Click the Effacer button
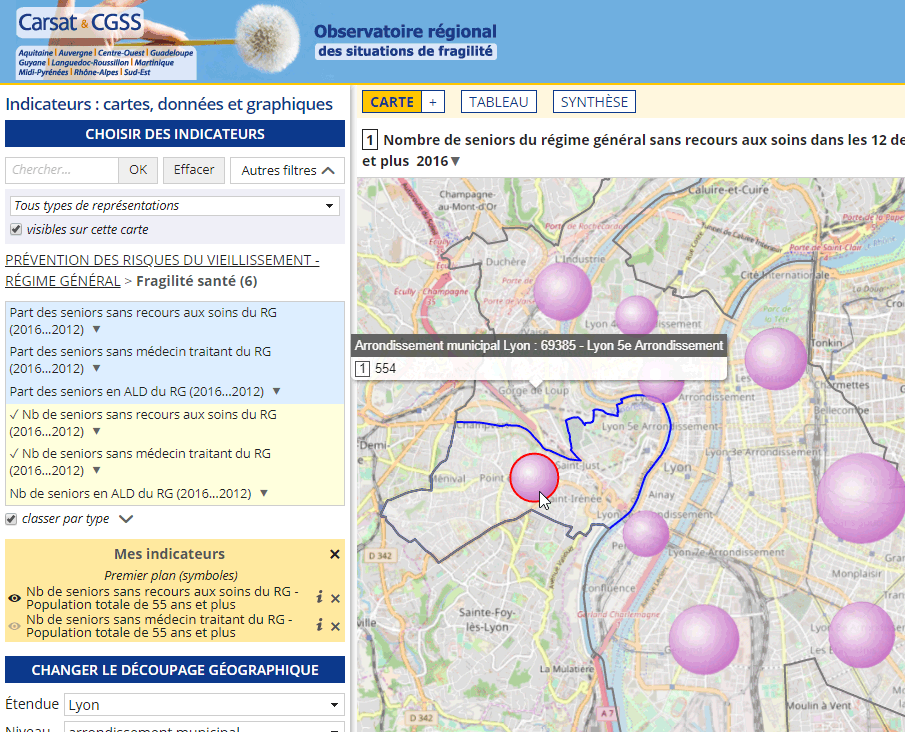This screenshot has height=732, width=905. [194, 170]
